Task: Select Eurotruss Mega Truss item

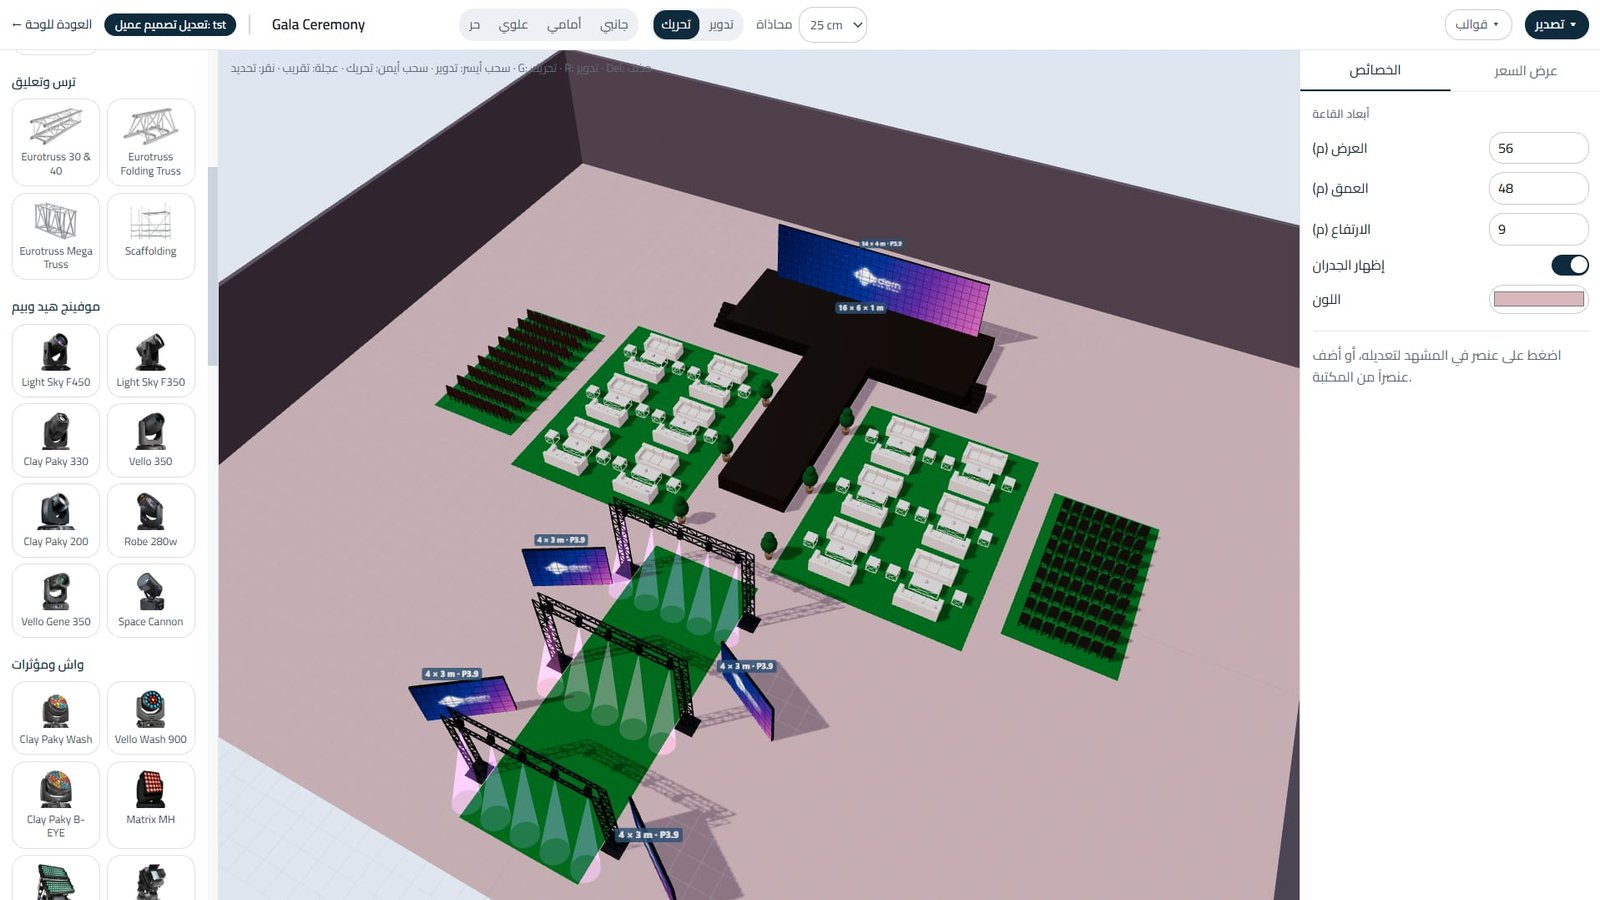Action: pos(56,236)
